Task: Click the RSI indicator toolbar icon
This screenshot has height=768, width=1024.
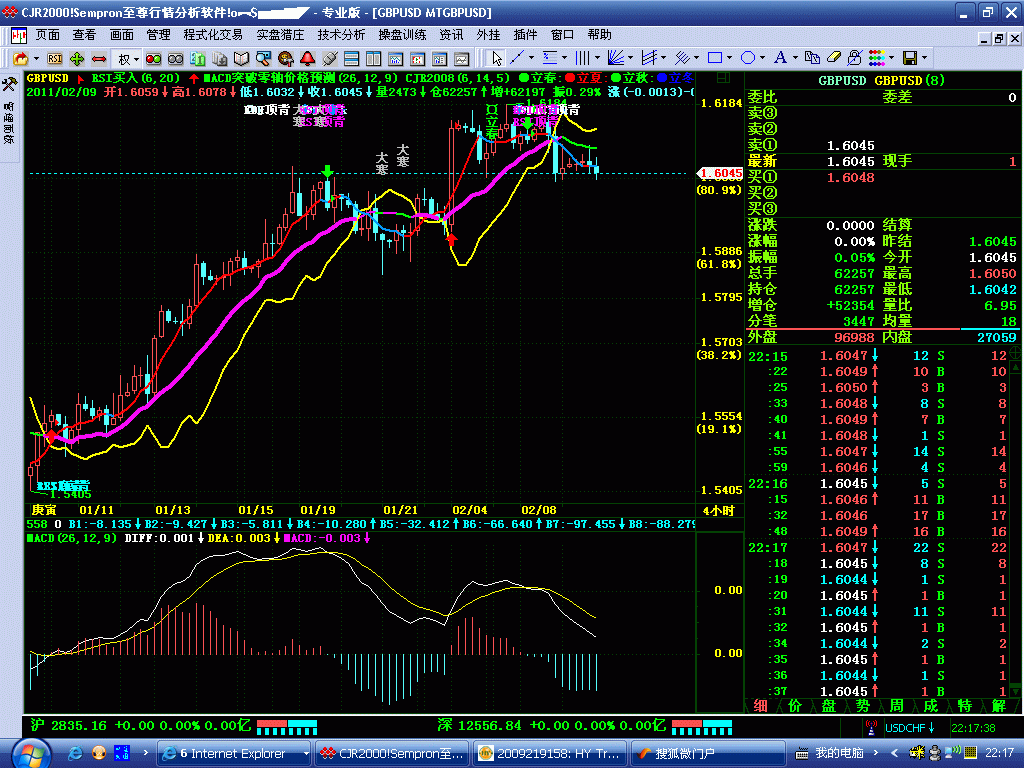Action: click(55, 58)
